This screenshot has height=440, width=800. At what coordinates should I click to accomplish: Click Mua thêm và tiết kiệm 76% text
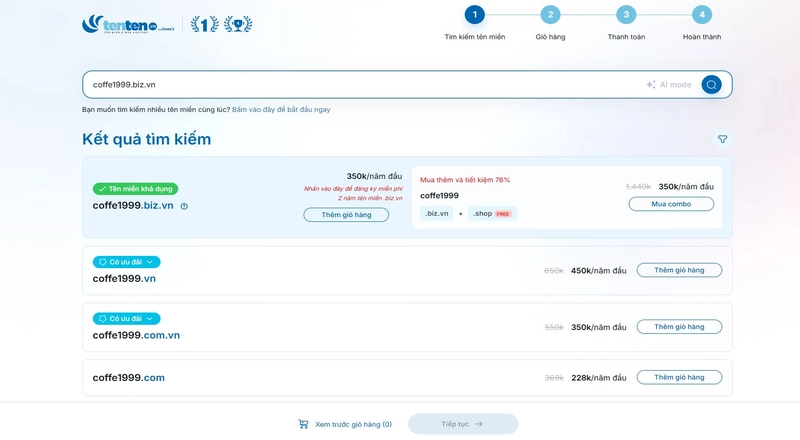tap(465, 180)
